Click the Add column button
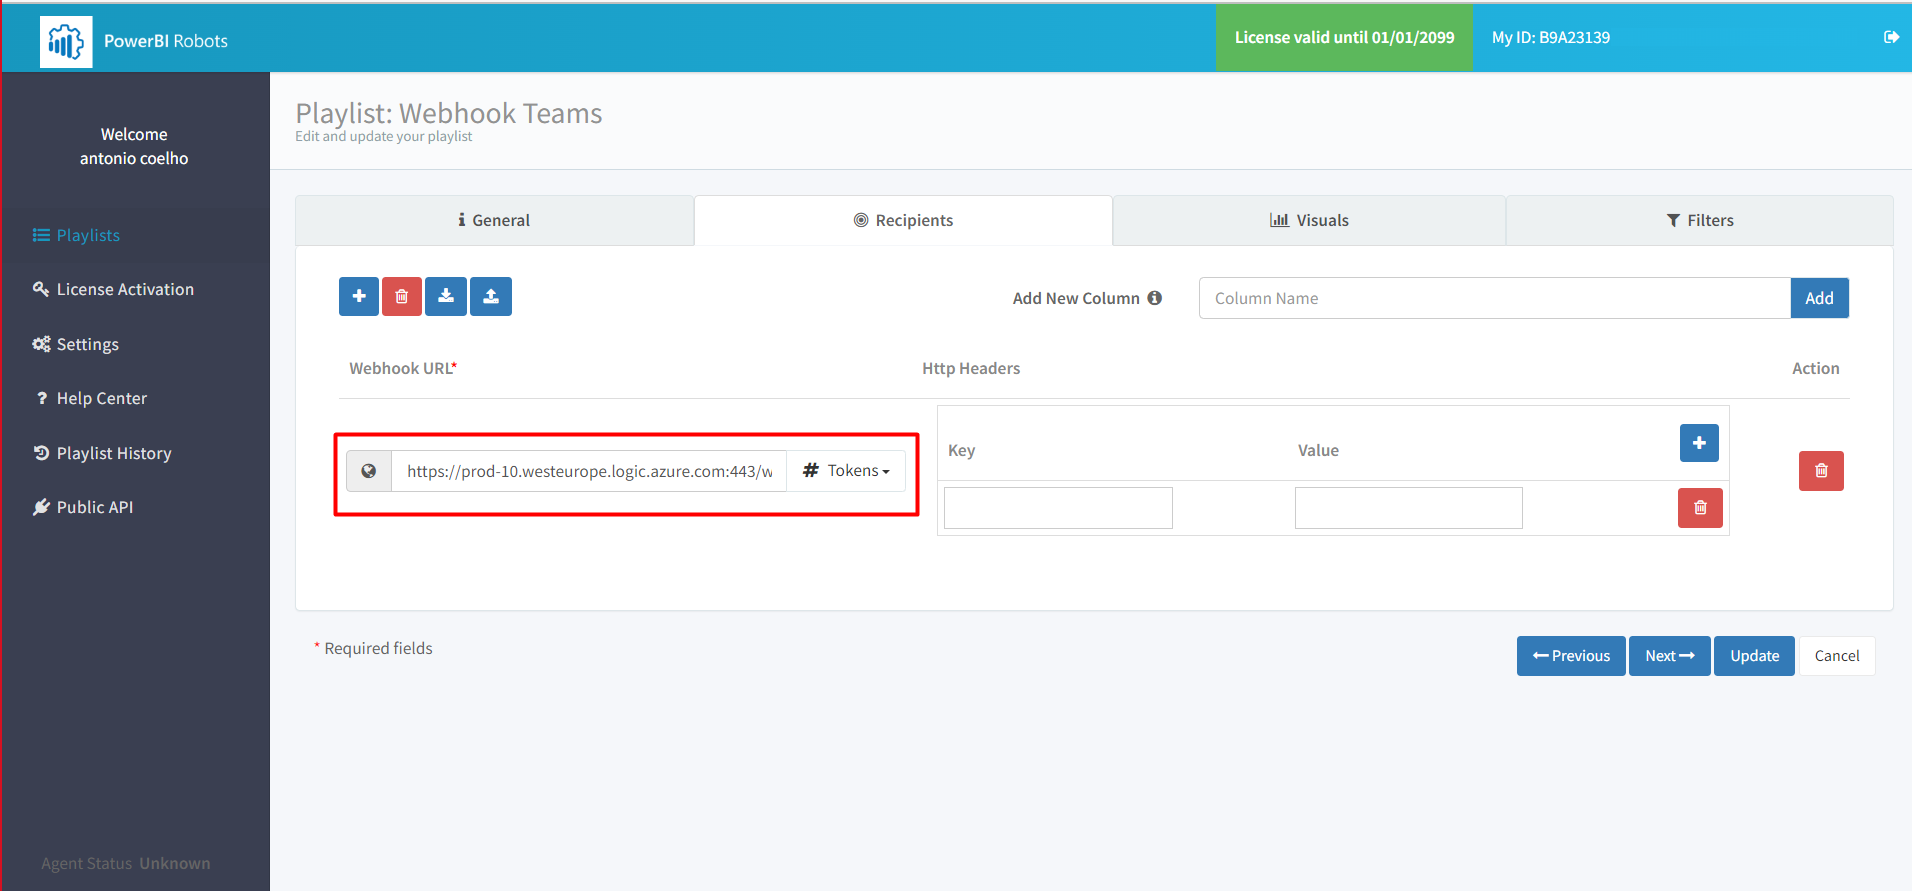The height and width of the screenshot is (891, 1912). point(1819,298)
